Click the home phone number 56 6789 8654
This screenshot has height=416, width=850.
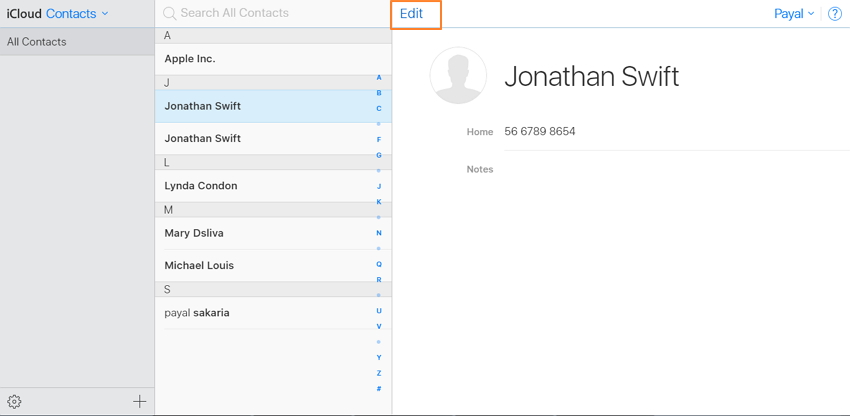pos(540,132)
